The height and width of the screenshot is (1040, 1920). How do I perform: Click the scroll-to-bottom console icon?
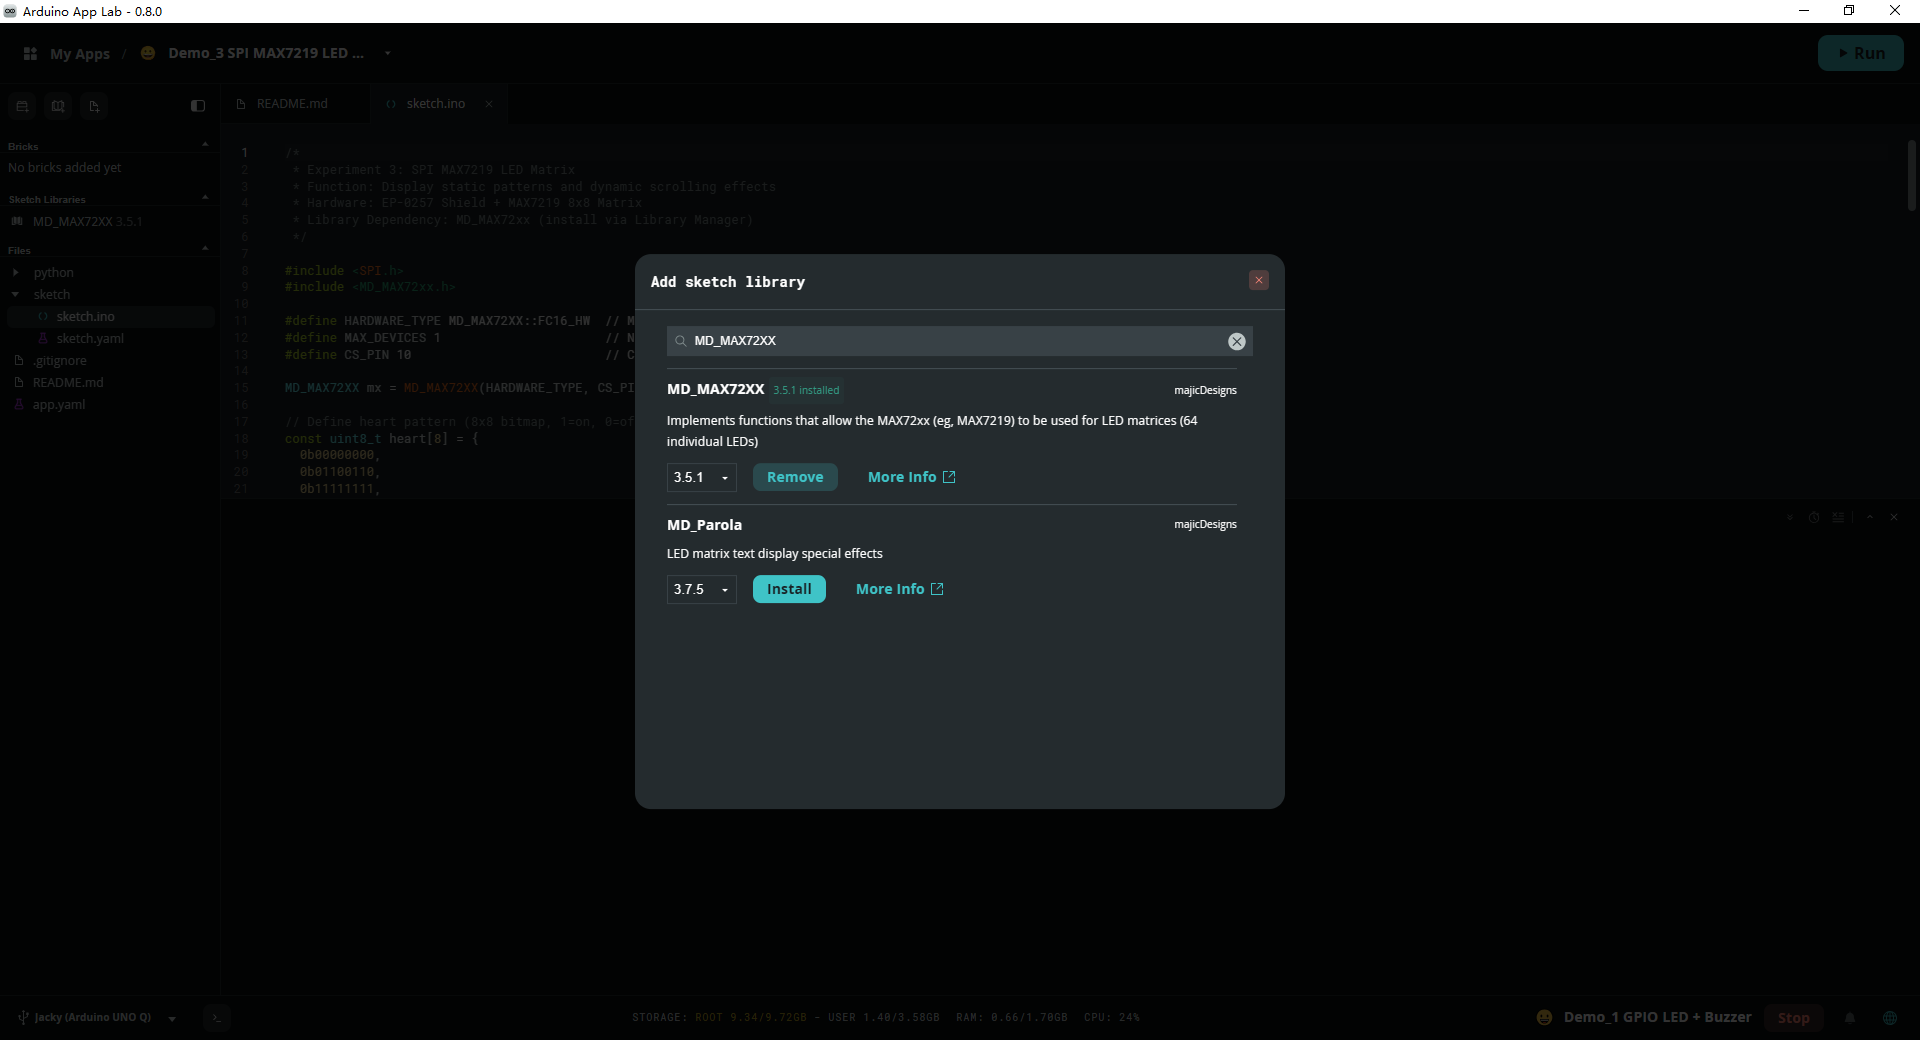(1790, 517)
